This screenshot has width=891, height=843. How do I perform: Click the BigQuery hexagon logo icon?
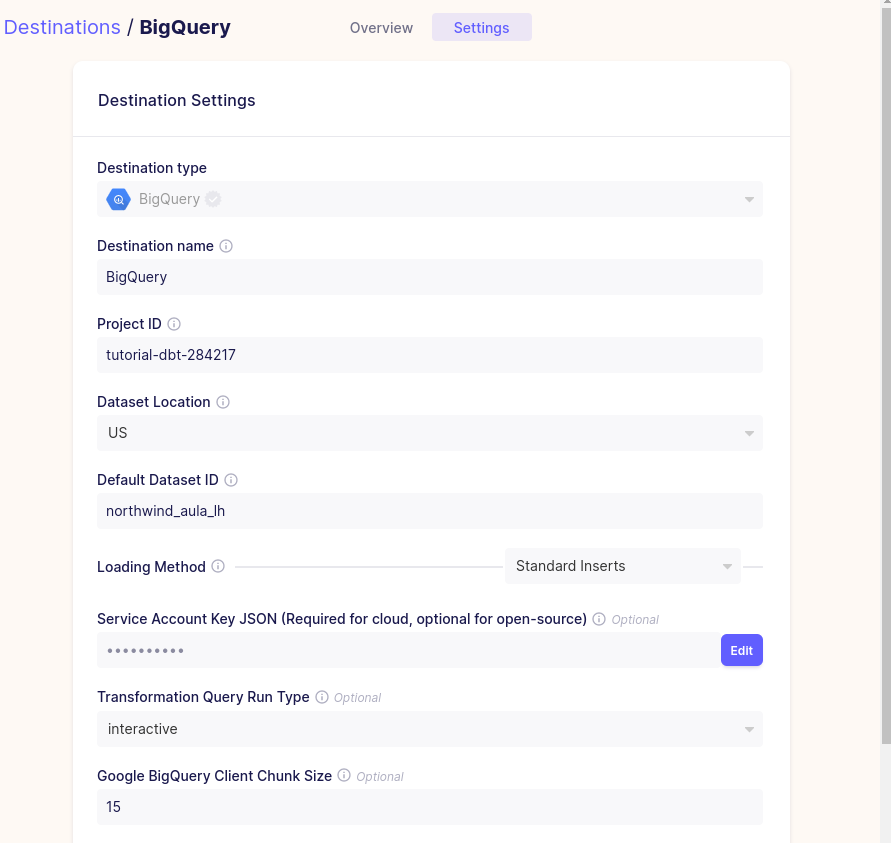pyautogui.click(x=118, y=199)
